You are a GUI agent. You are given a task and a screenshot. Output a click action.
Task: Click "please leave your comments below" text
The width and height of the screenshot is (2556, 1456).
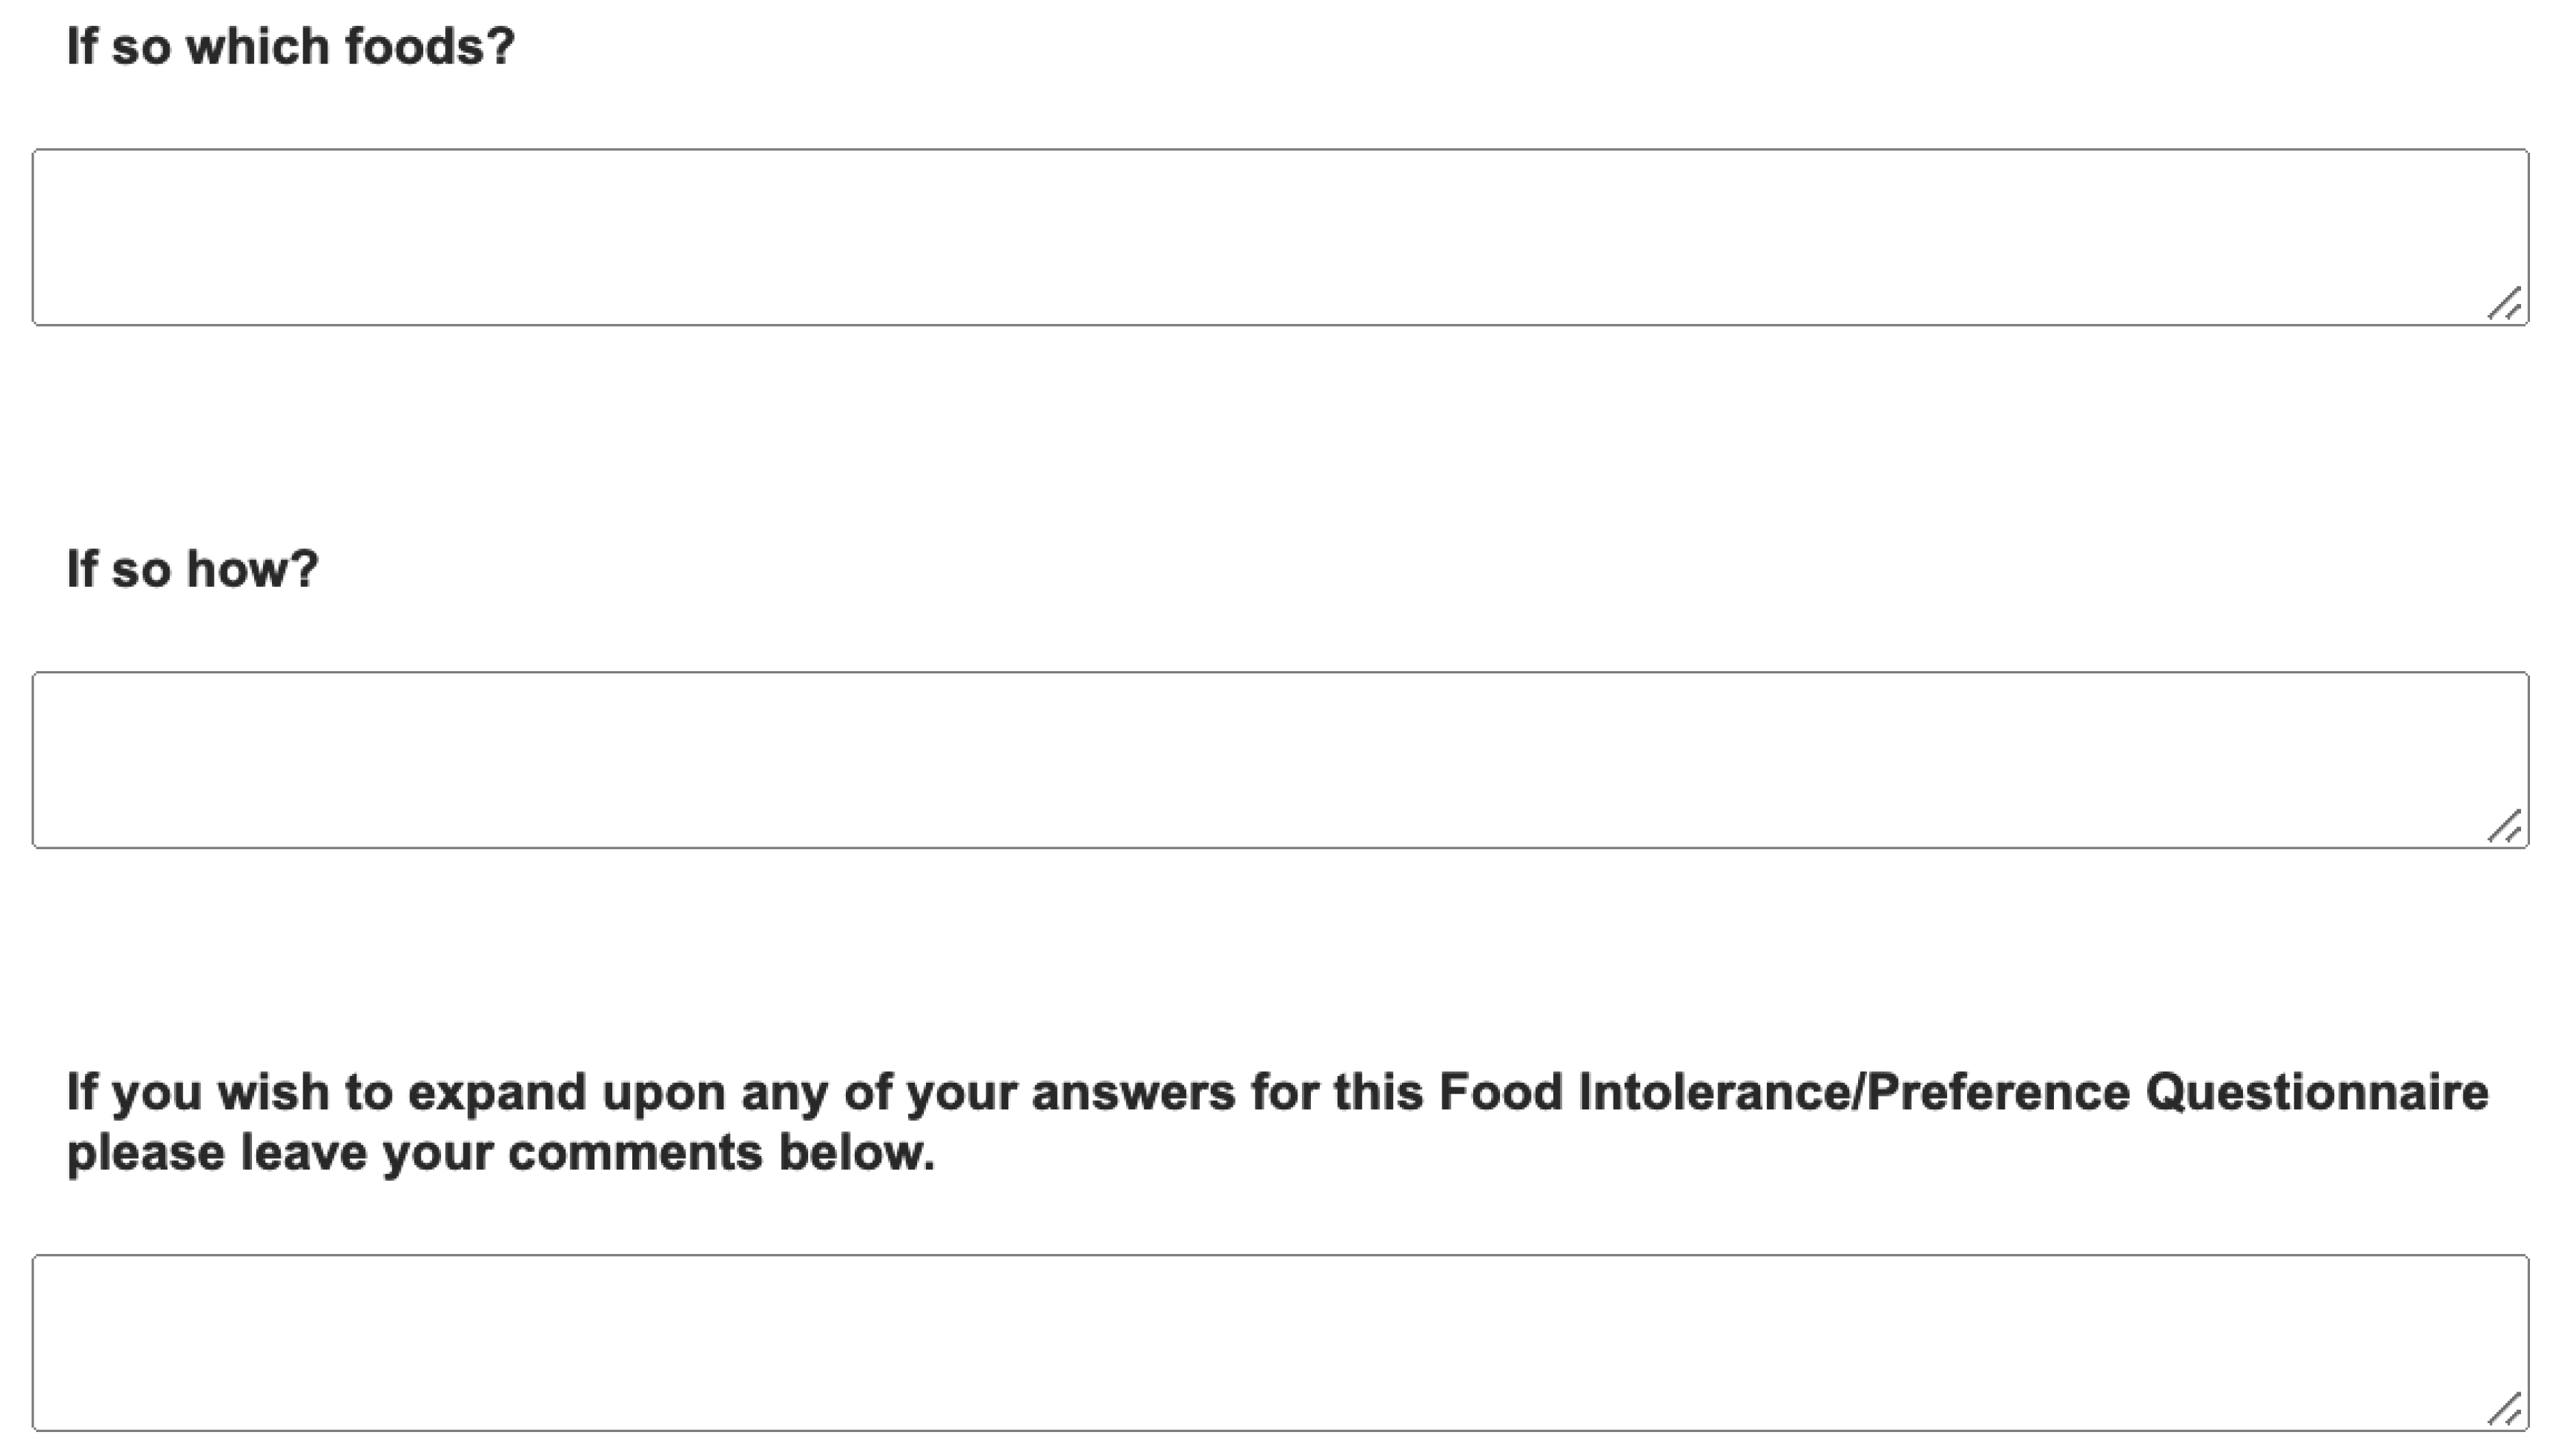point(500,1153)
